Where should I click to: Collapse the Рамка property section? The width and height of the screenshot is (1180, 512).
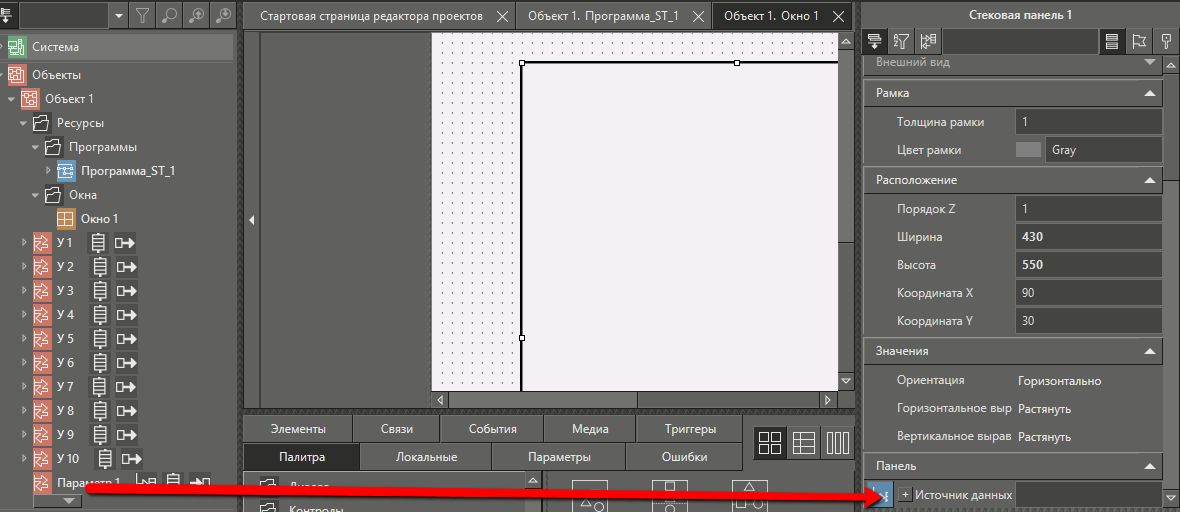coord(1150,93)
